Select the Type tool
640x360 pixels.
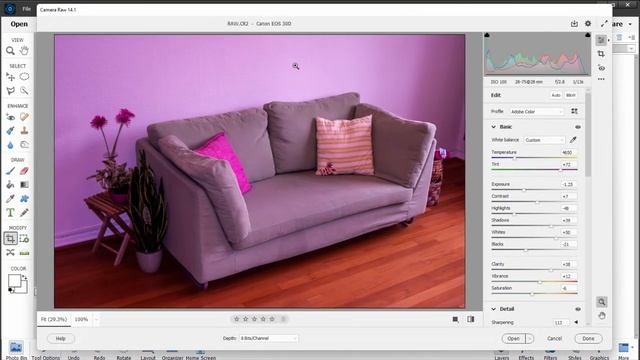[10, 213]
